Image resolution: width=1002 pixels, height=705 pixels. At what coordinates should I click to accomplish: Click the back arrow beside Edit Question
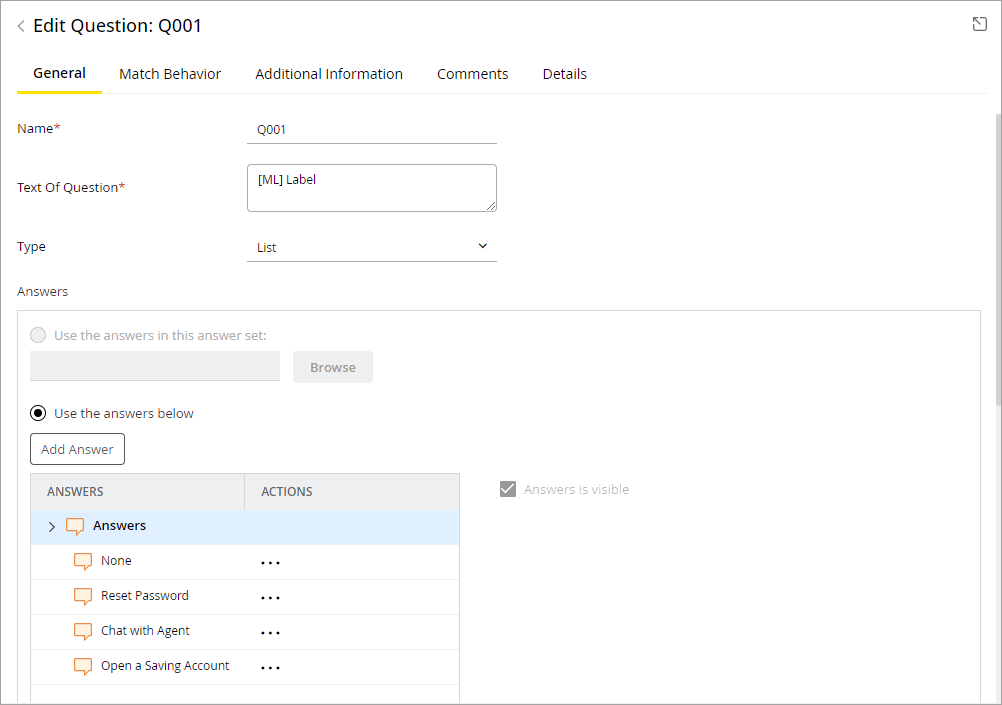[x=21, y=26]
